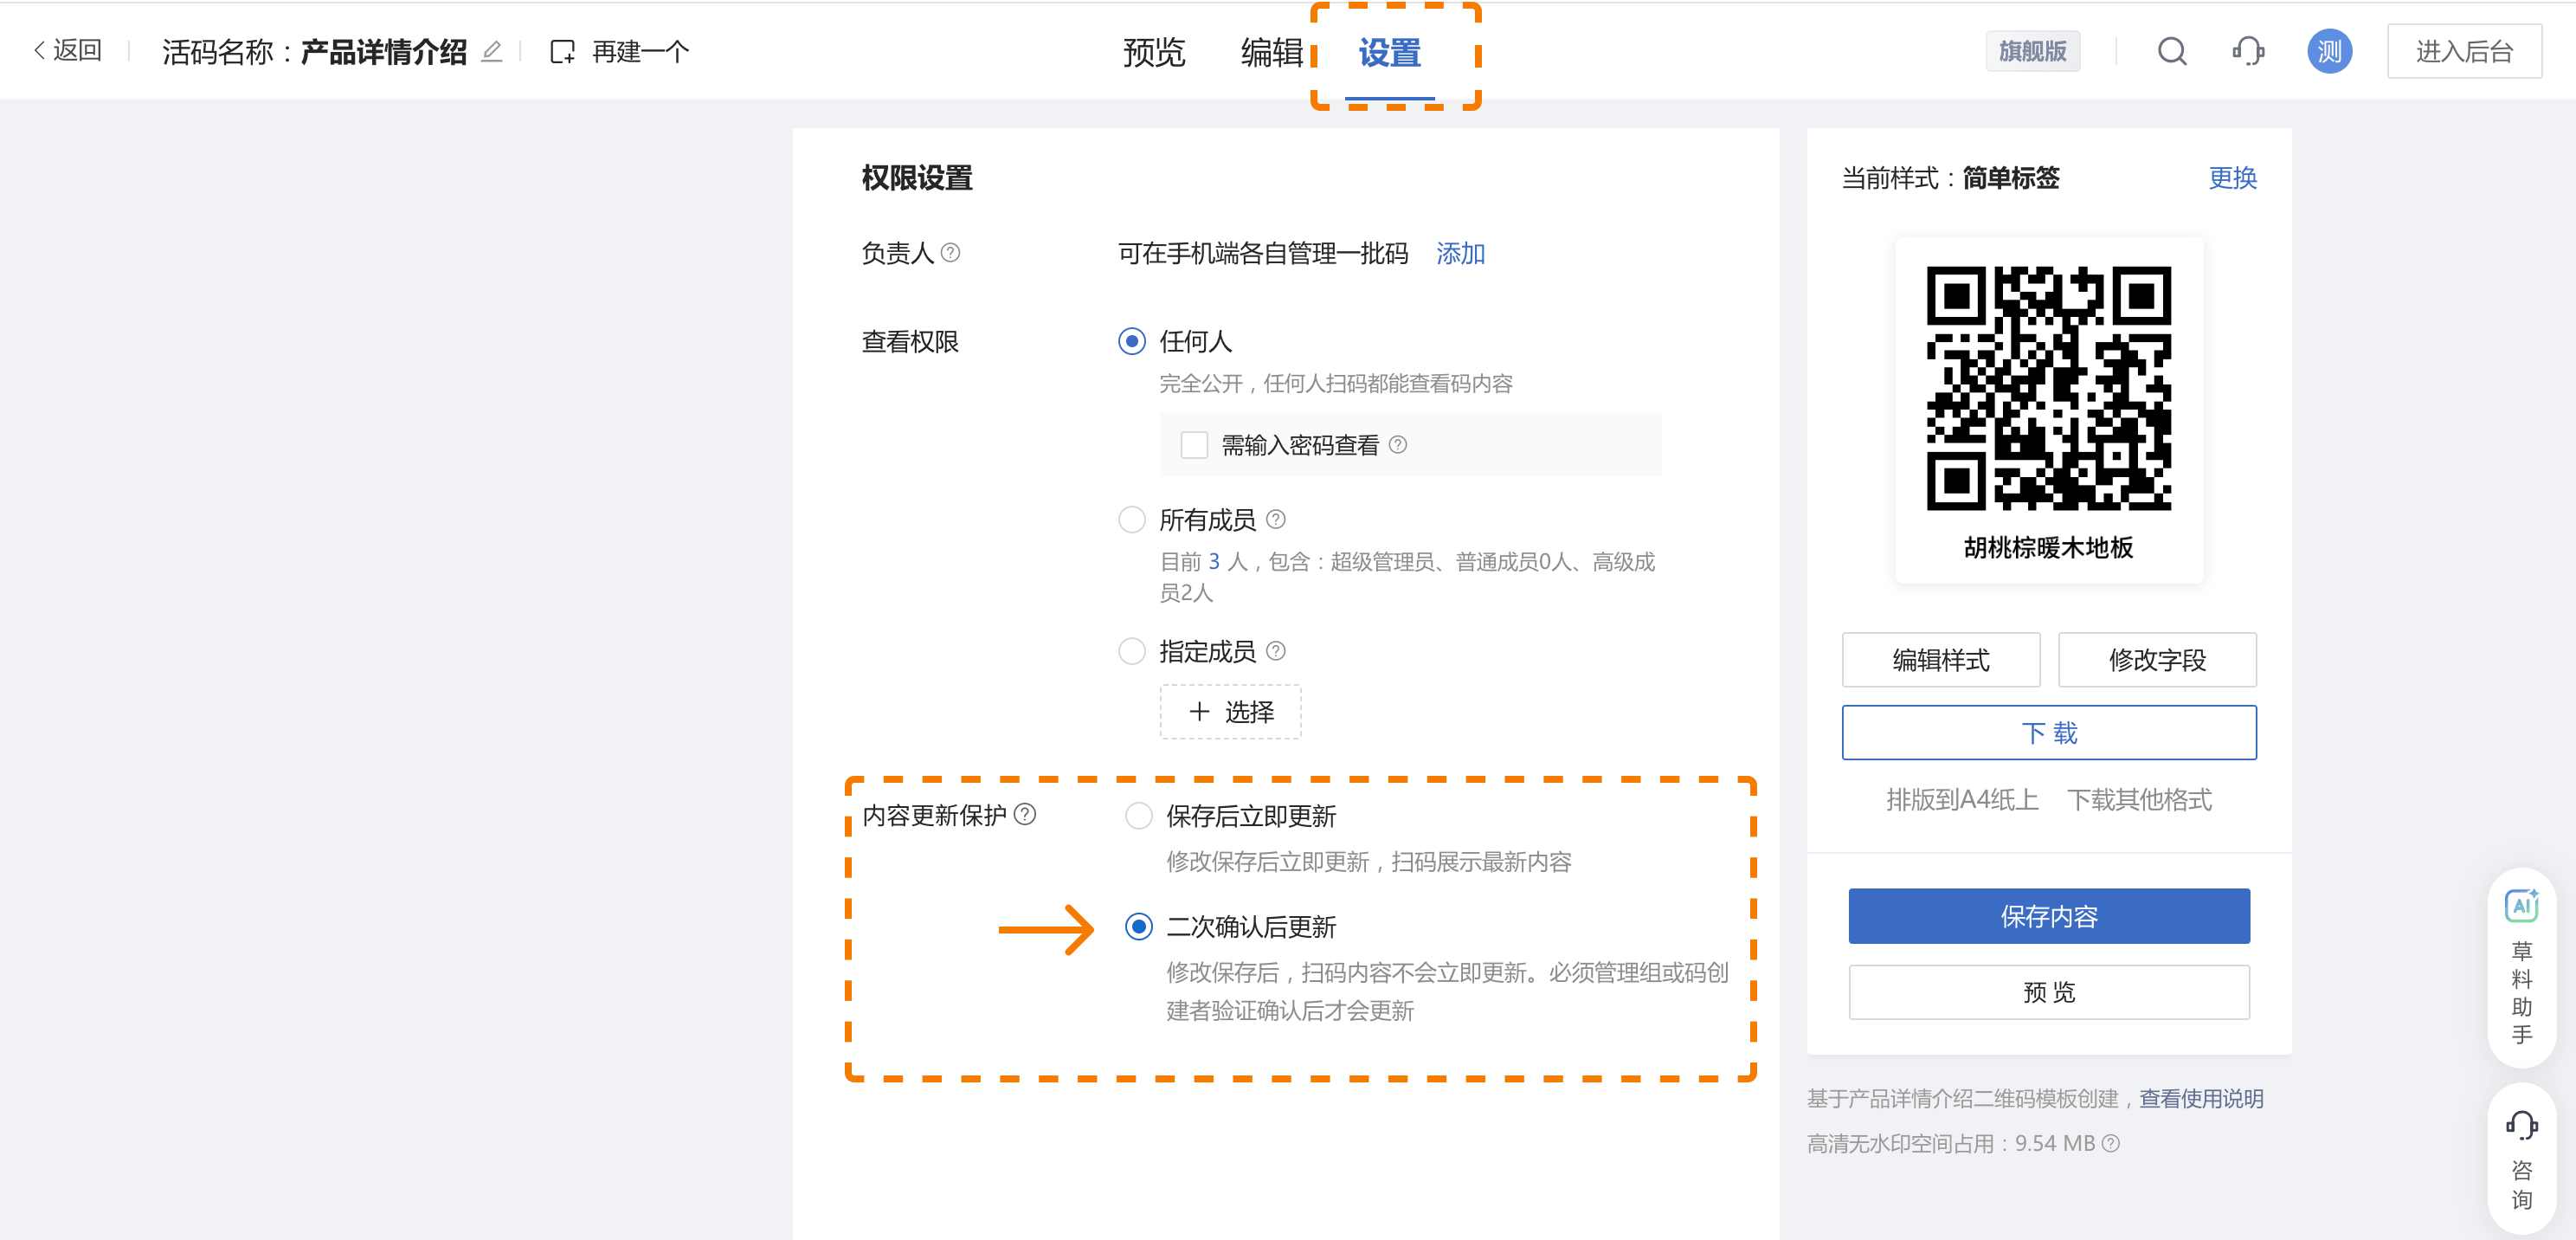2576x1240 pixels.
Task: Click help icon beside 空间占用 9.54 MB
Action: [x=2111, y=1143]
